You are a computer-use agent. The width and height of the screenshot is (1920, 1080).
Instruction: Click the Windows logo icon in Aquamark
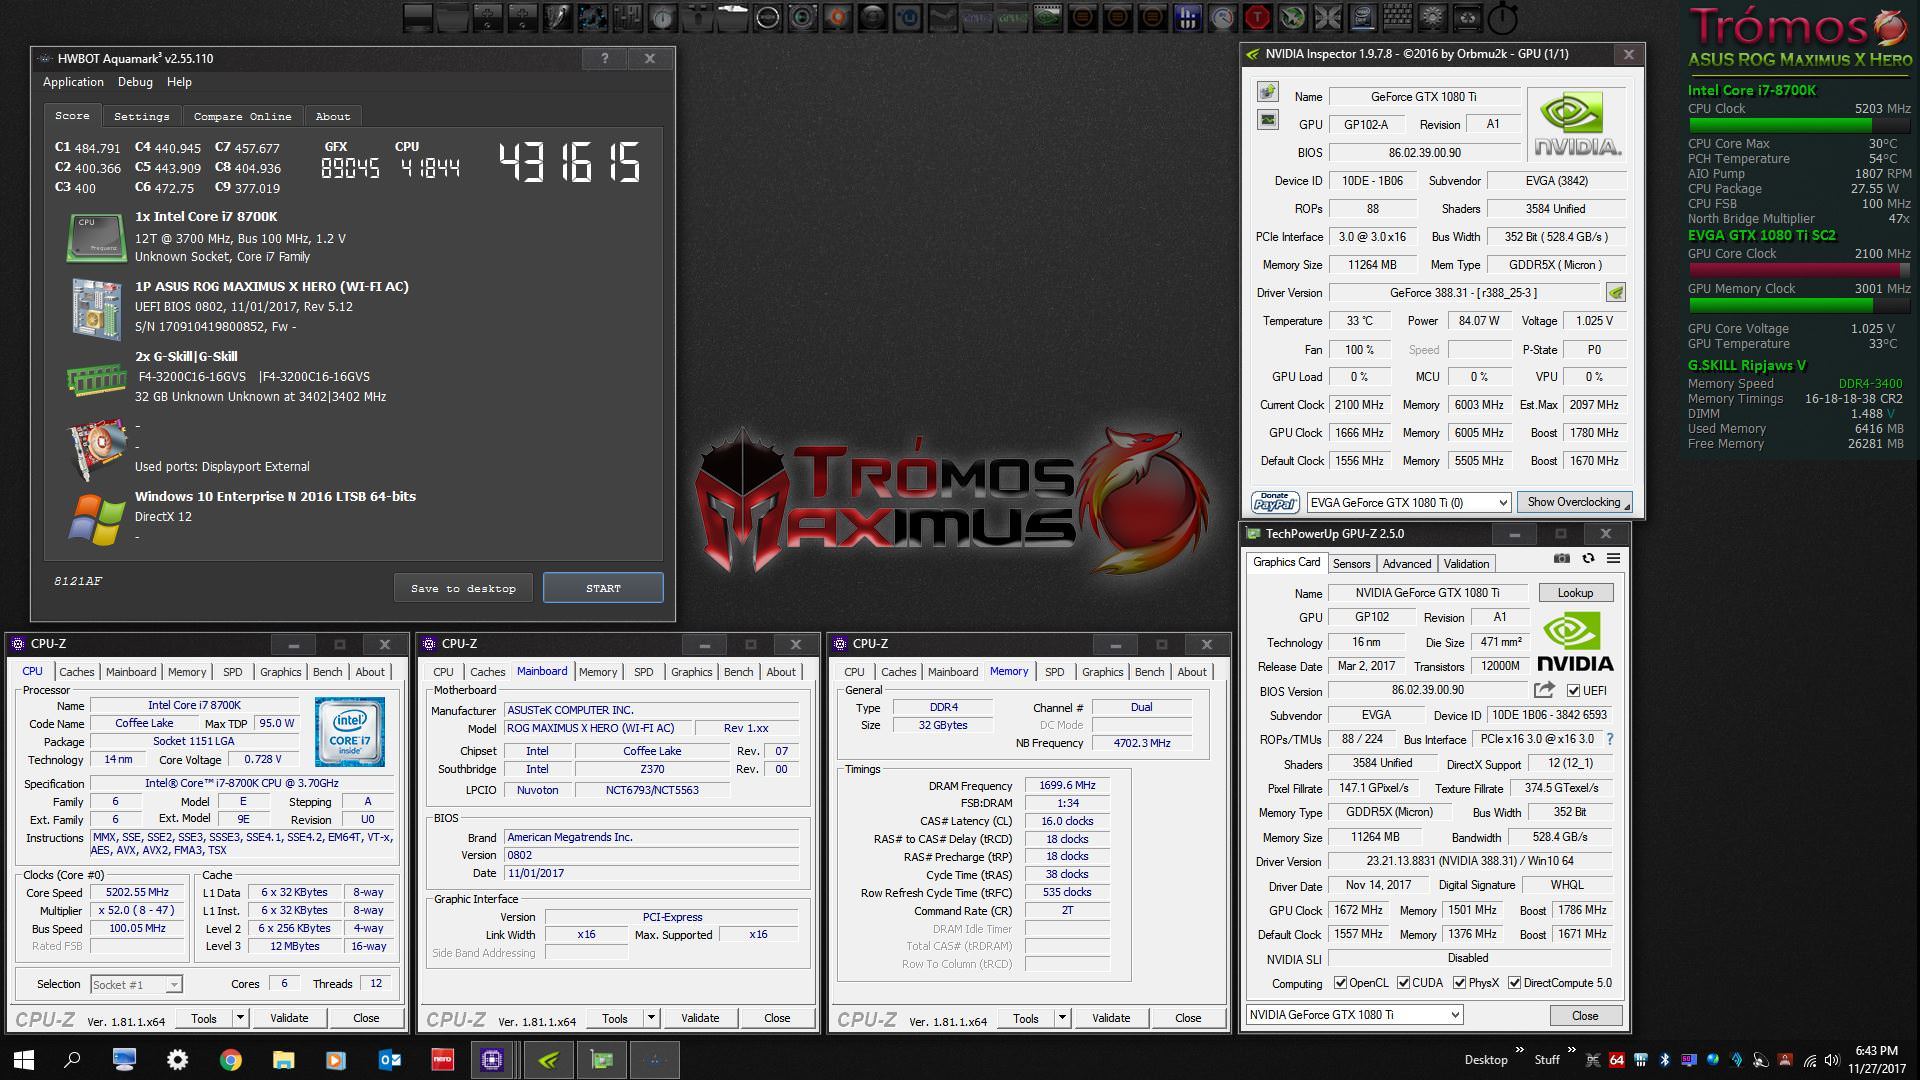96,519
